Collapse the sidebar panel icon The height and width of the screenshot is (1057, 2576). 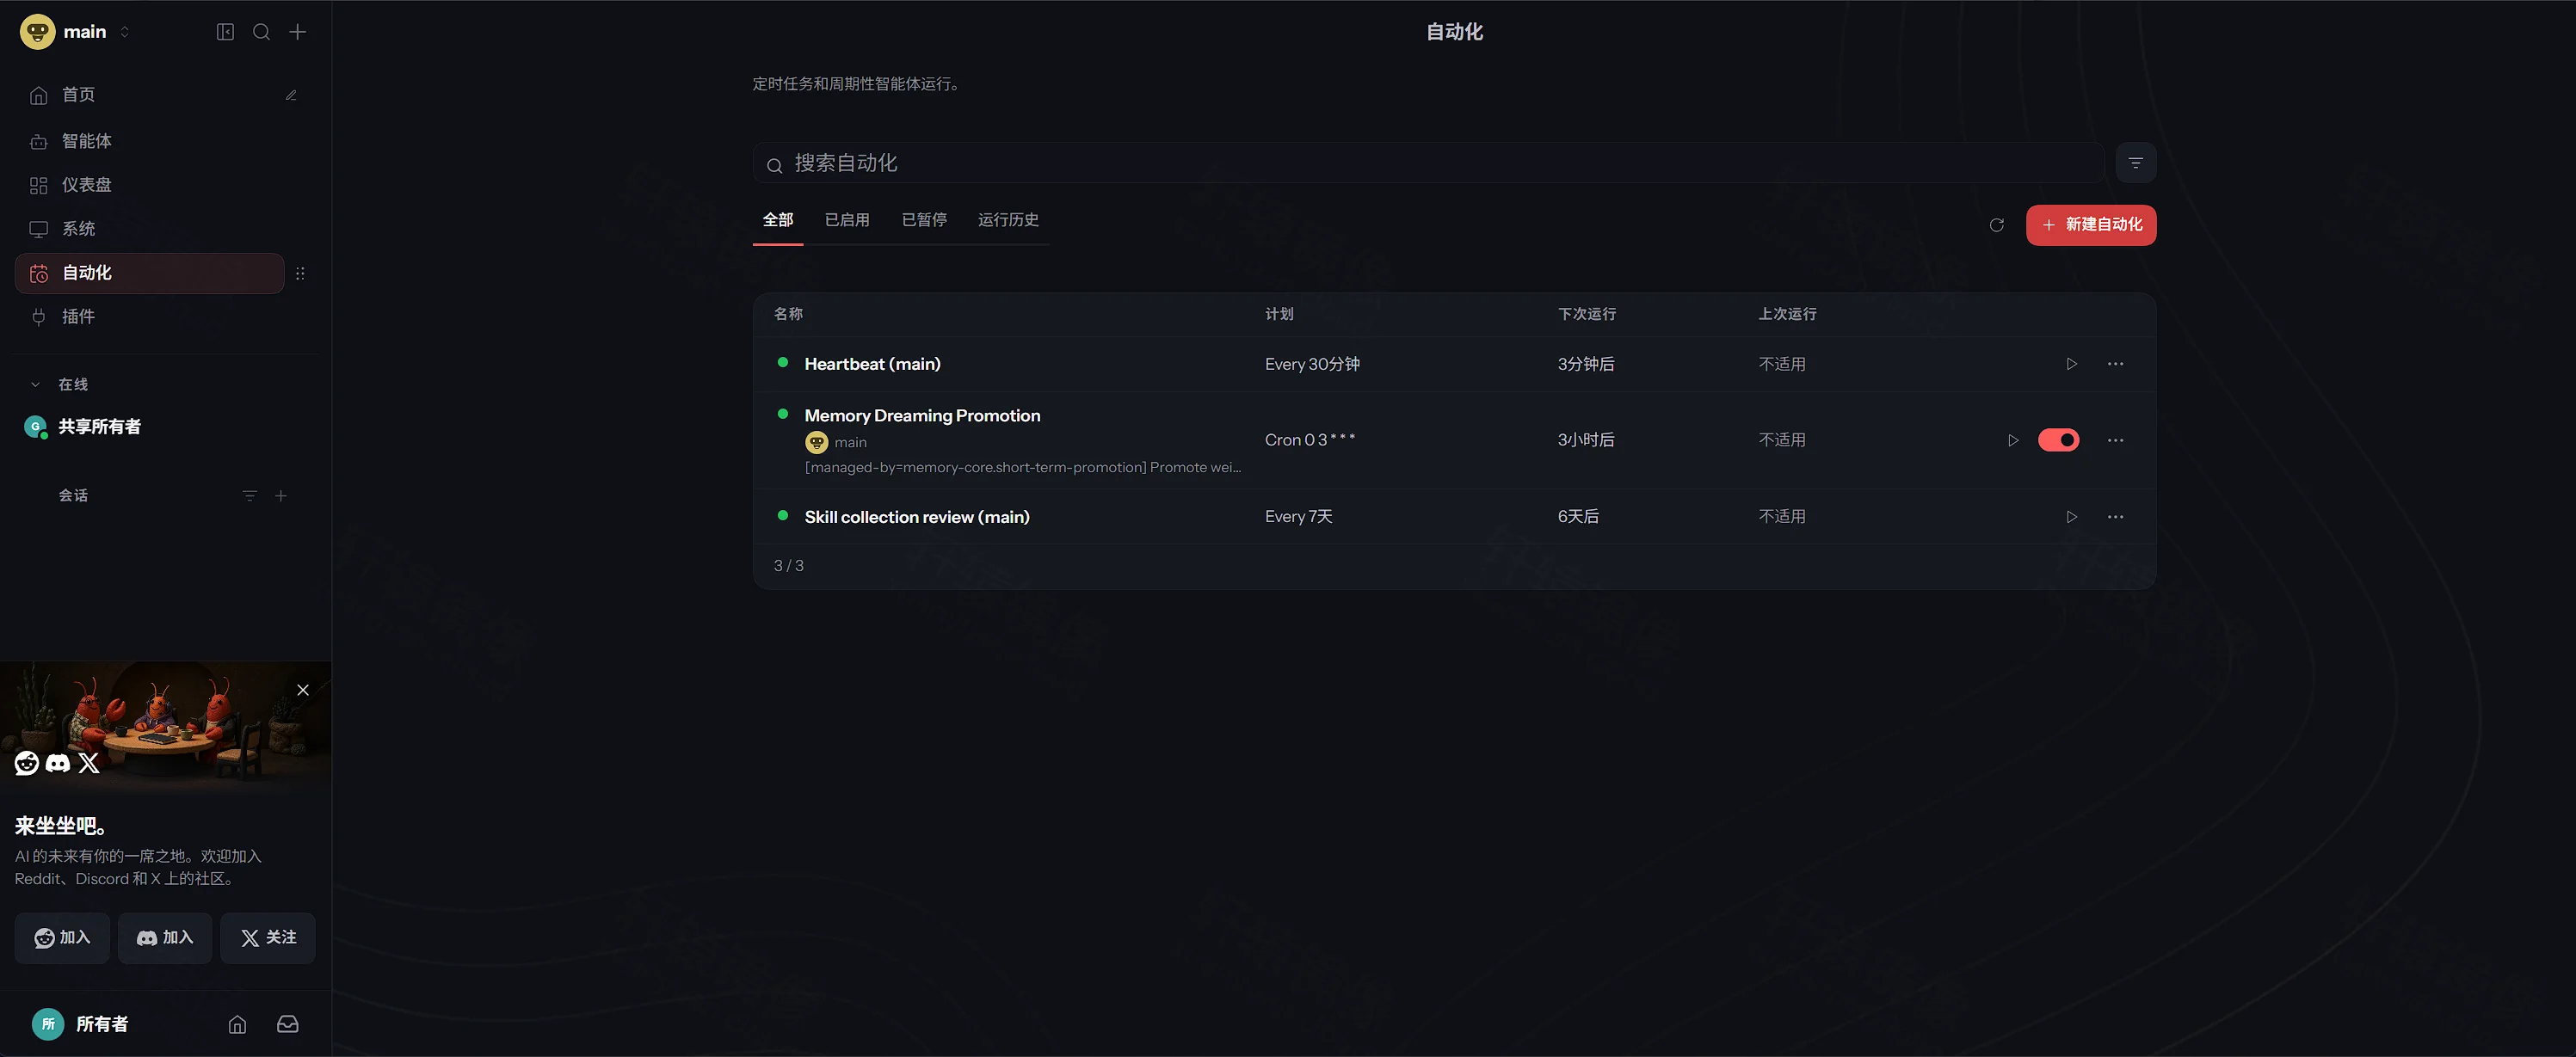pos(225,32)
